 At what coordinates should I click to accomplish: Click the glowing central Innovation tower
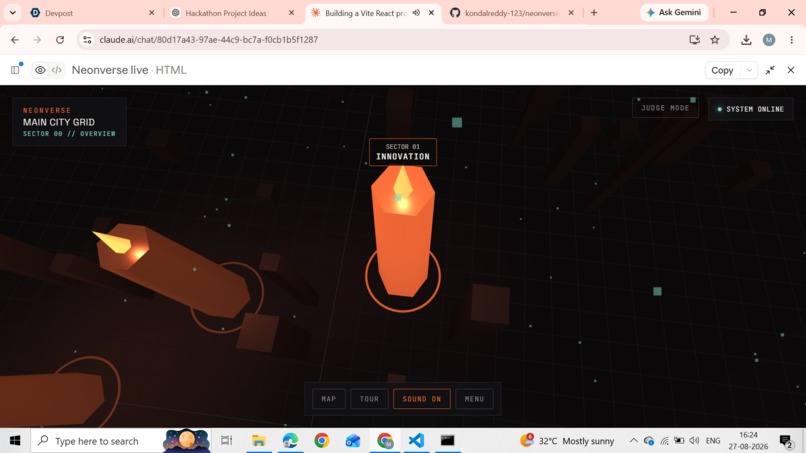[403, 231]
